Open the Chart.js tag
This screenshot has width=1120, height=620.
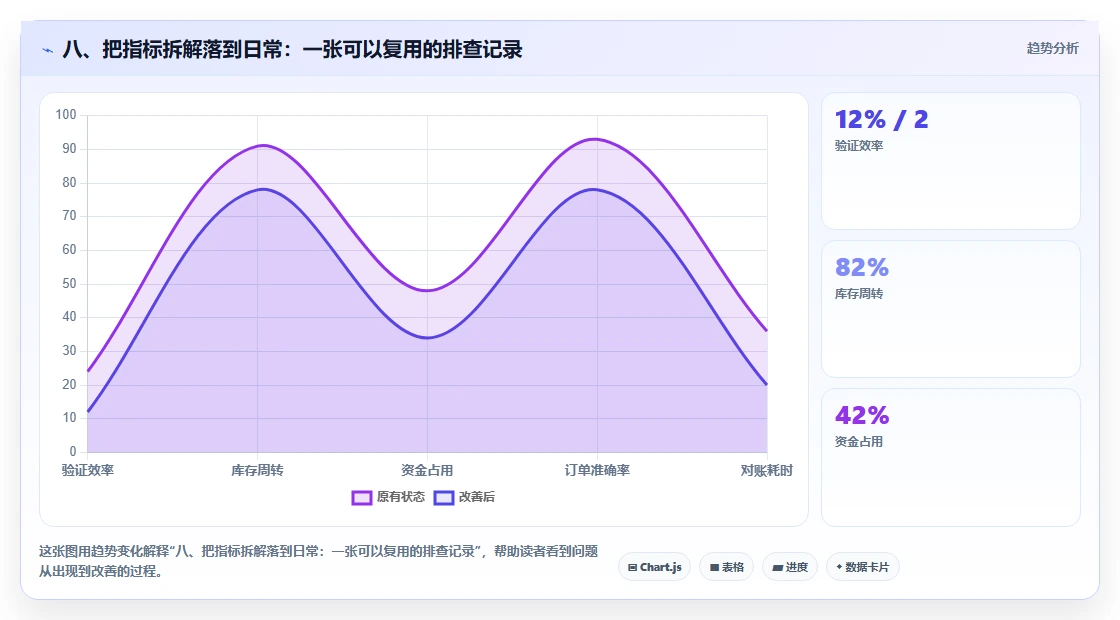pos(654,567)
